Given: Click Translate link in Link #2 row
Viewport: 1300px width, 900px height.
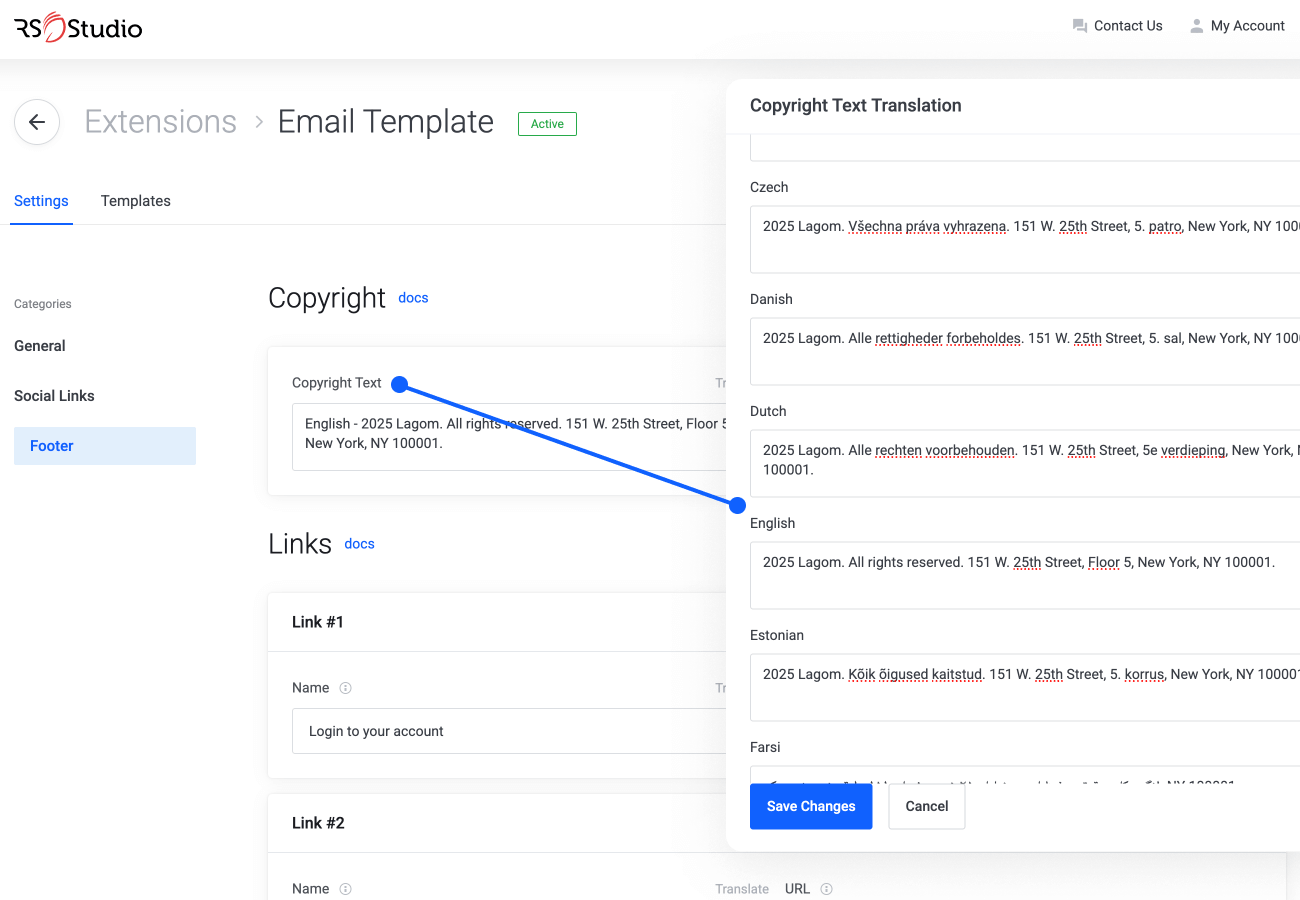Looking at the screenshot, I should [x=742, y=889].
